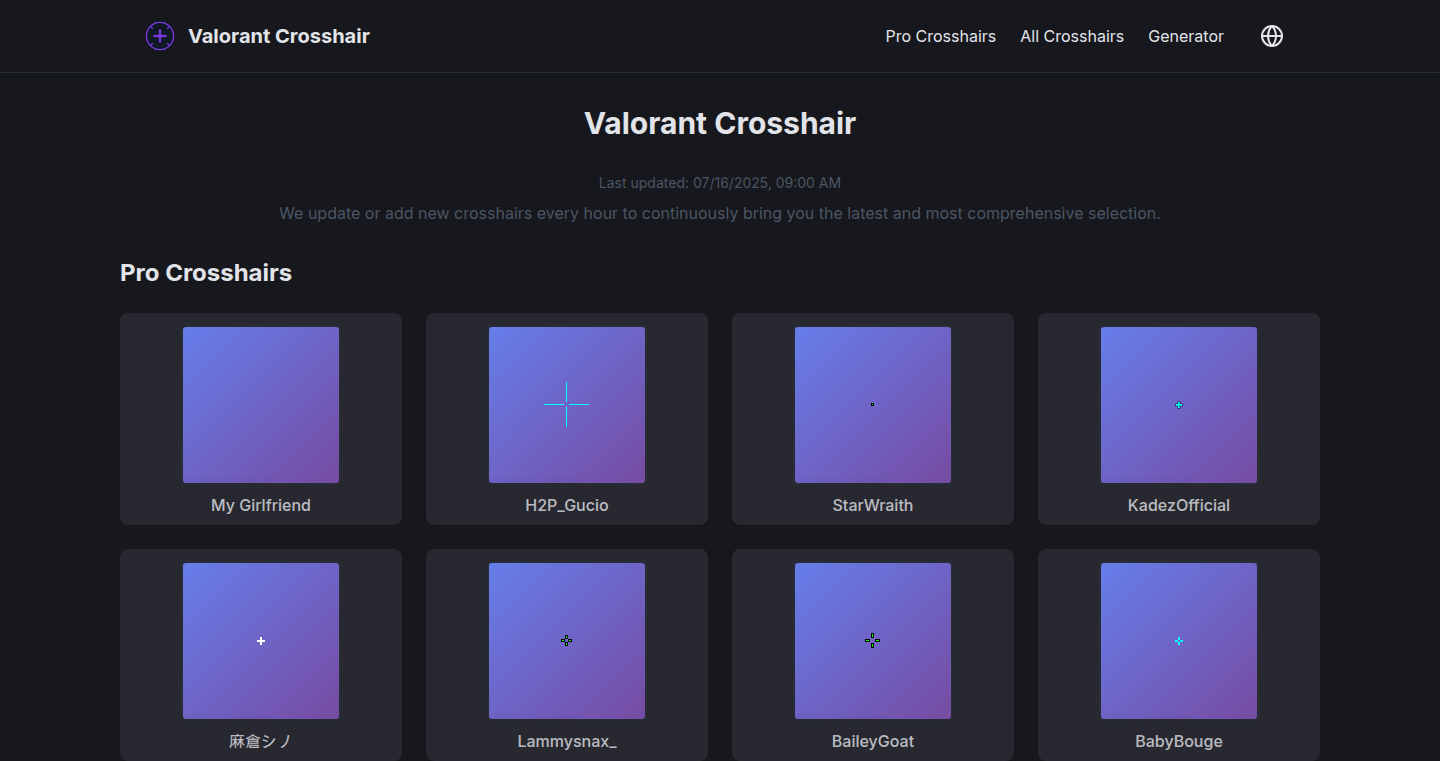Open Lammysnax_ crosshair preview image

[567, 641]
